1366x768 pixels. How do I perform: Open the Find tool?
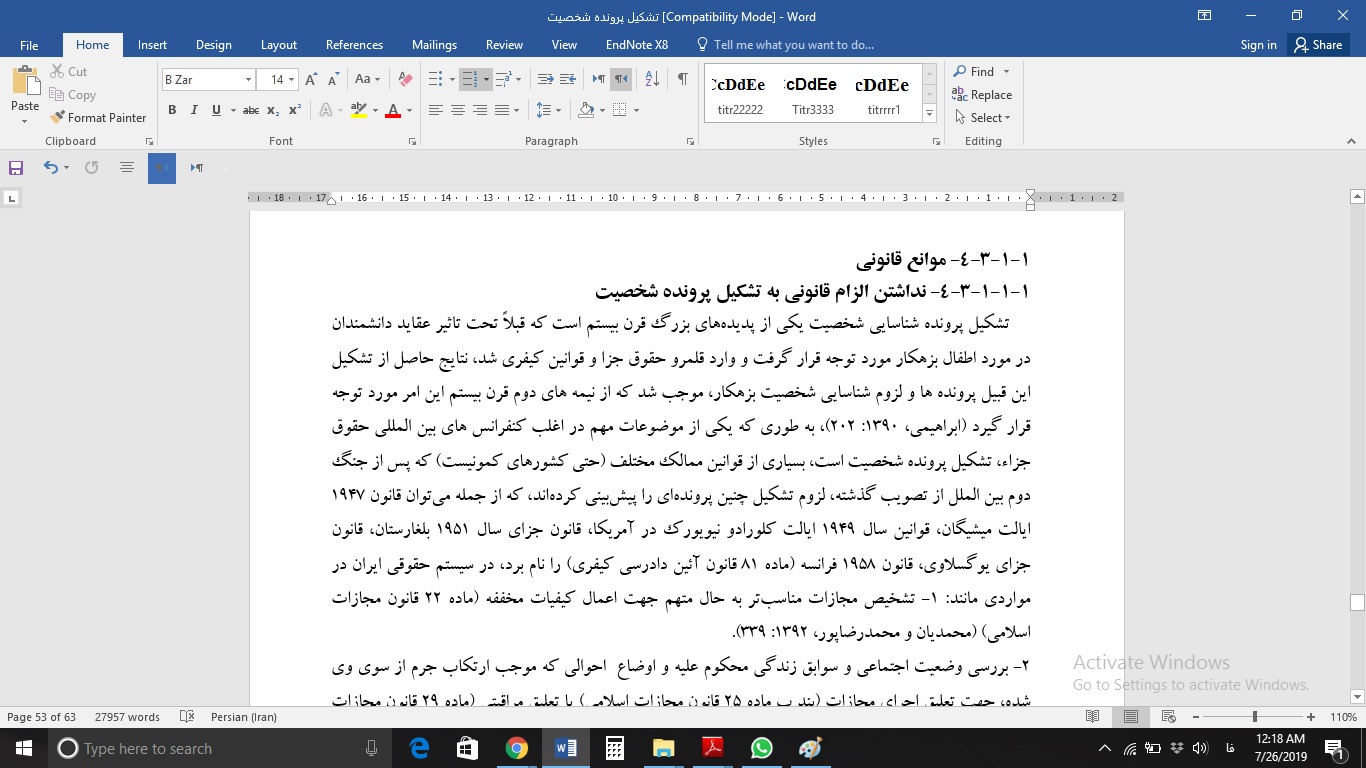click(x=978, y=71)
